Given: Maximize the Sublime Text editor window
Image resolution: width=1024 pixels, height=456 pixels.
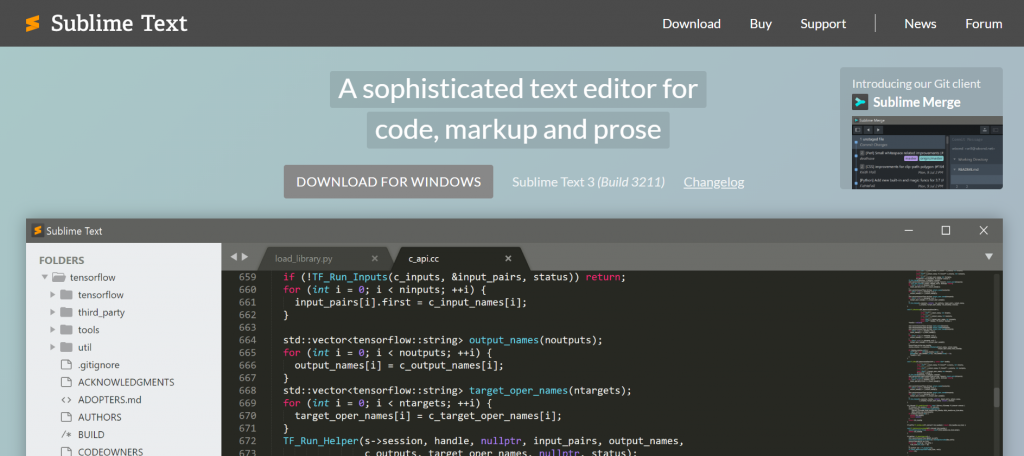Looking at the screenshot, I should point(945,230).
